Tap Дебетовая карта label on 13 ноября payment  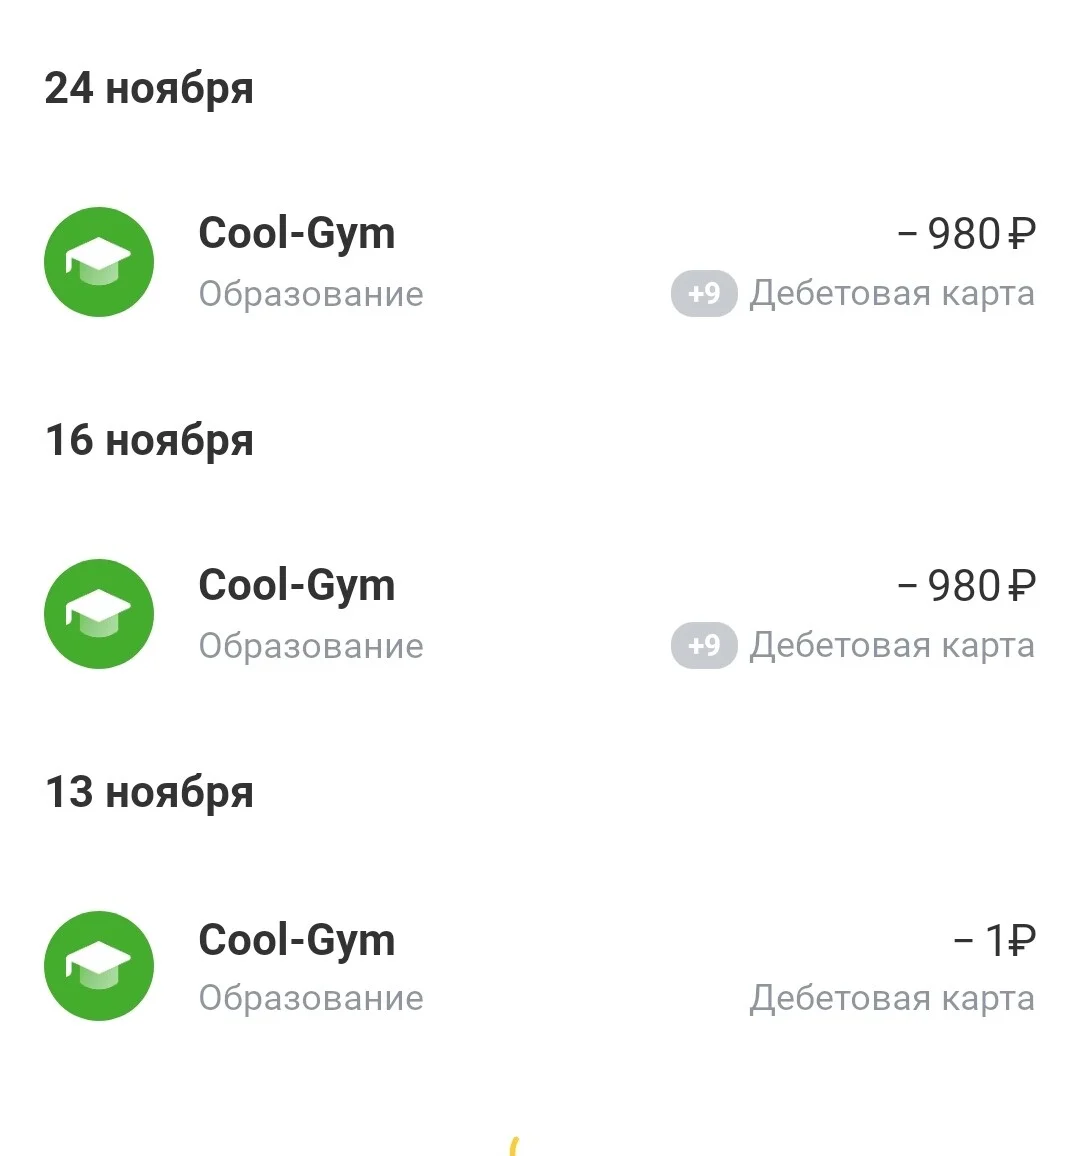pyautogui.click(x=893, y=998)
